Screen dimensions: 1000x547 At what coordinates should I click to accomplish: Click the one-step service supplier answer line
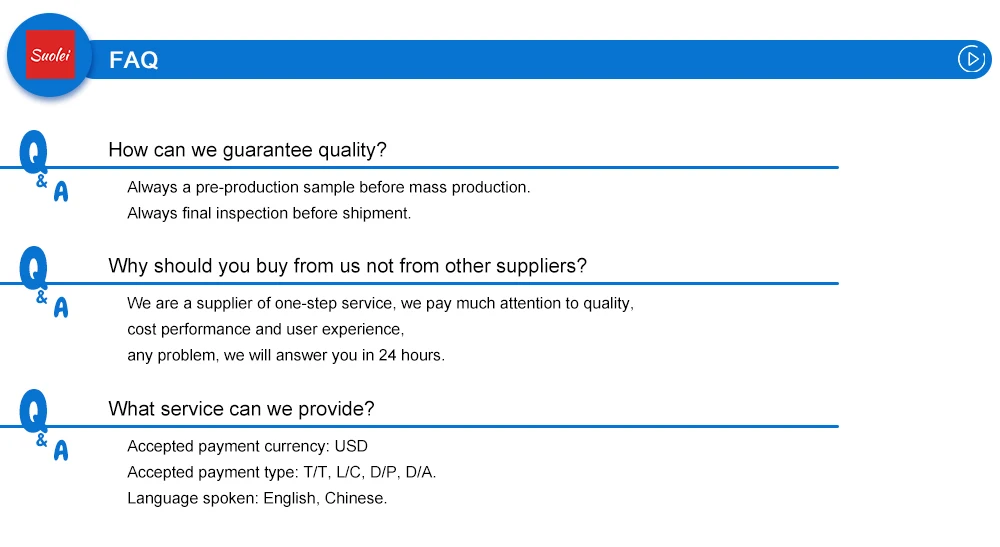tap(380, 303)
